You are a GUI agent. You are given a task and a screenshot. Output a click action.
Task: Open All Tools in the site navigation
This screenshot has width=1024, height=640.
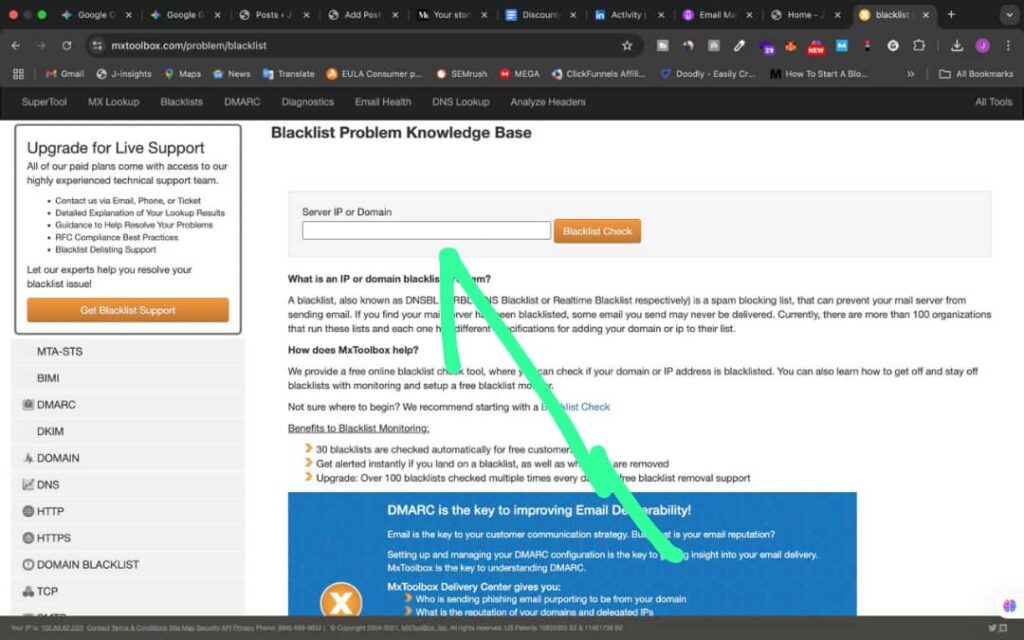coord(994,102)
